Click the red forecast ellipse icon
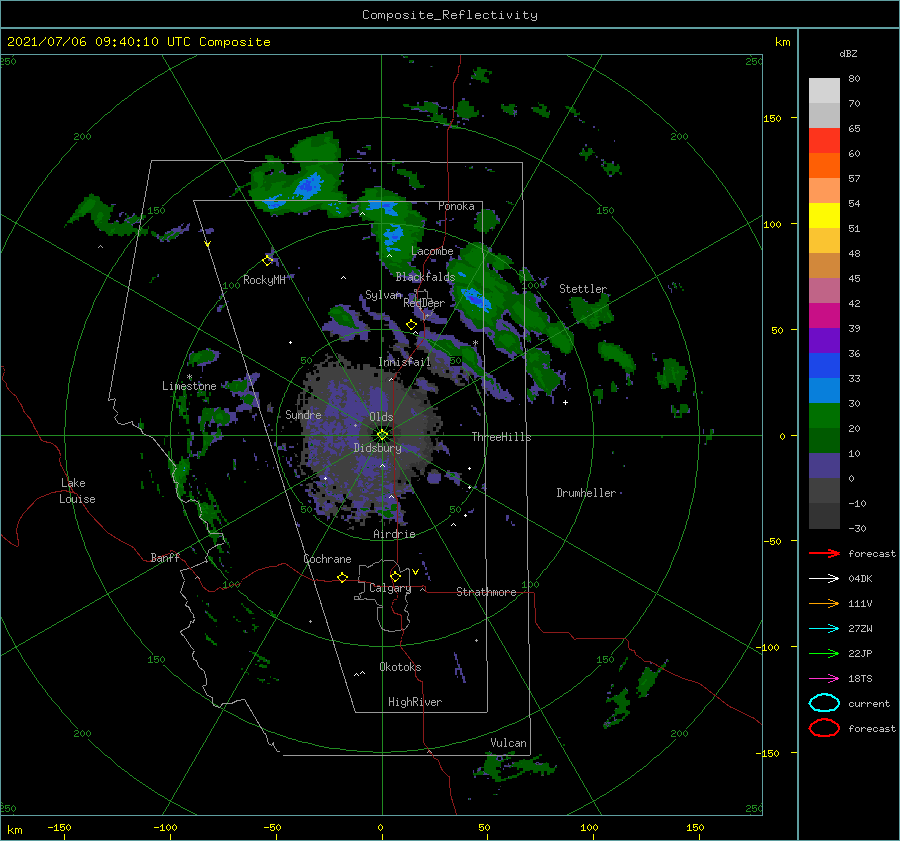 824,728
